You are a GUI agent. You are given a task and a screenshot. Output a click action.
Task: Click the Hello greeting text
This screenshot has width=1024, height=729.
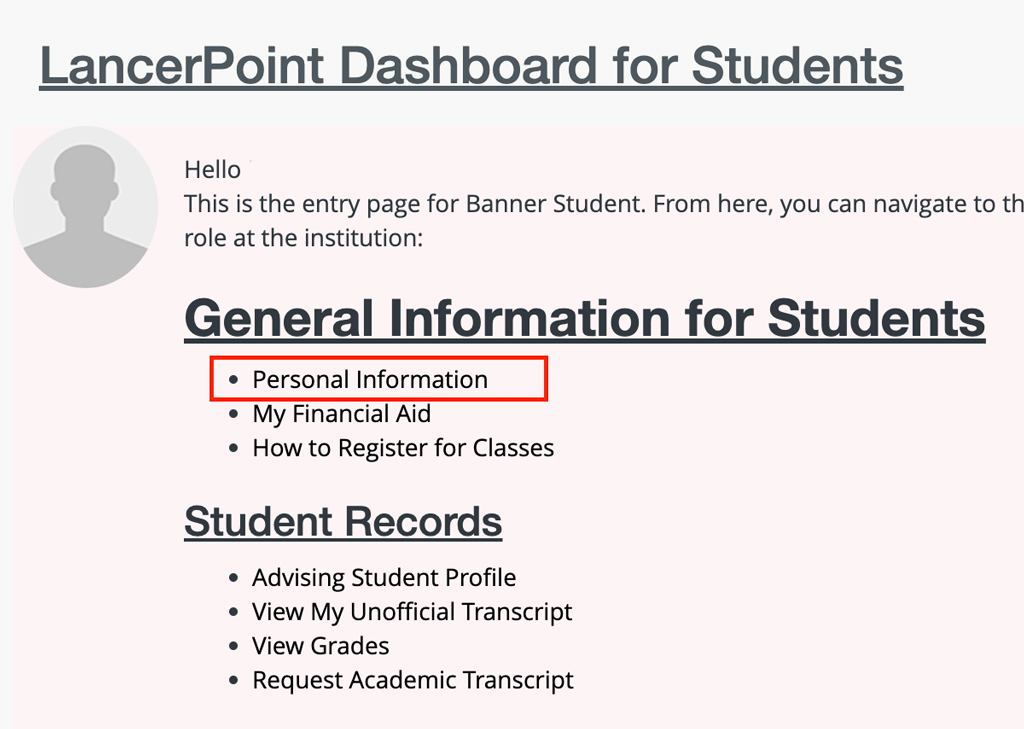click(x=213, y=170)
